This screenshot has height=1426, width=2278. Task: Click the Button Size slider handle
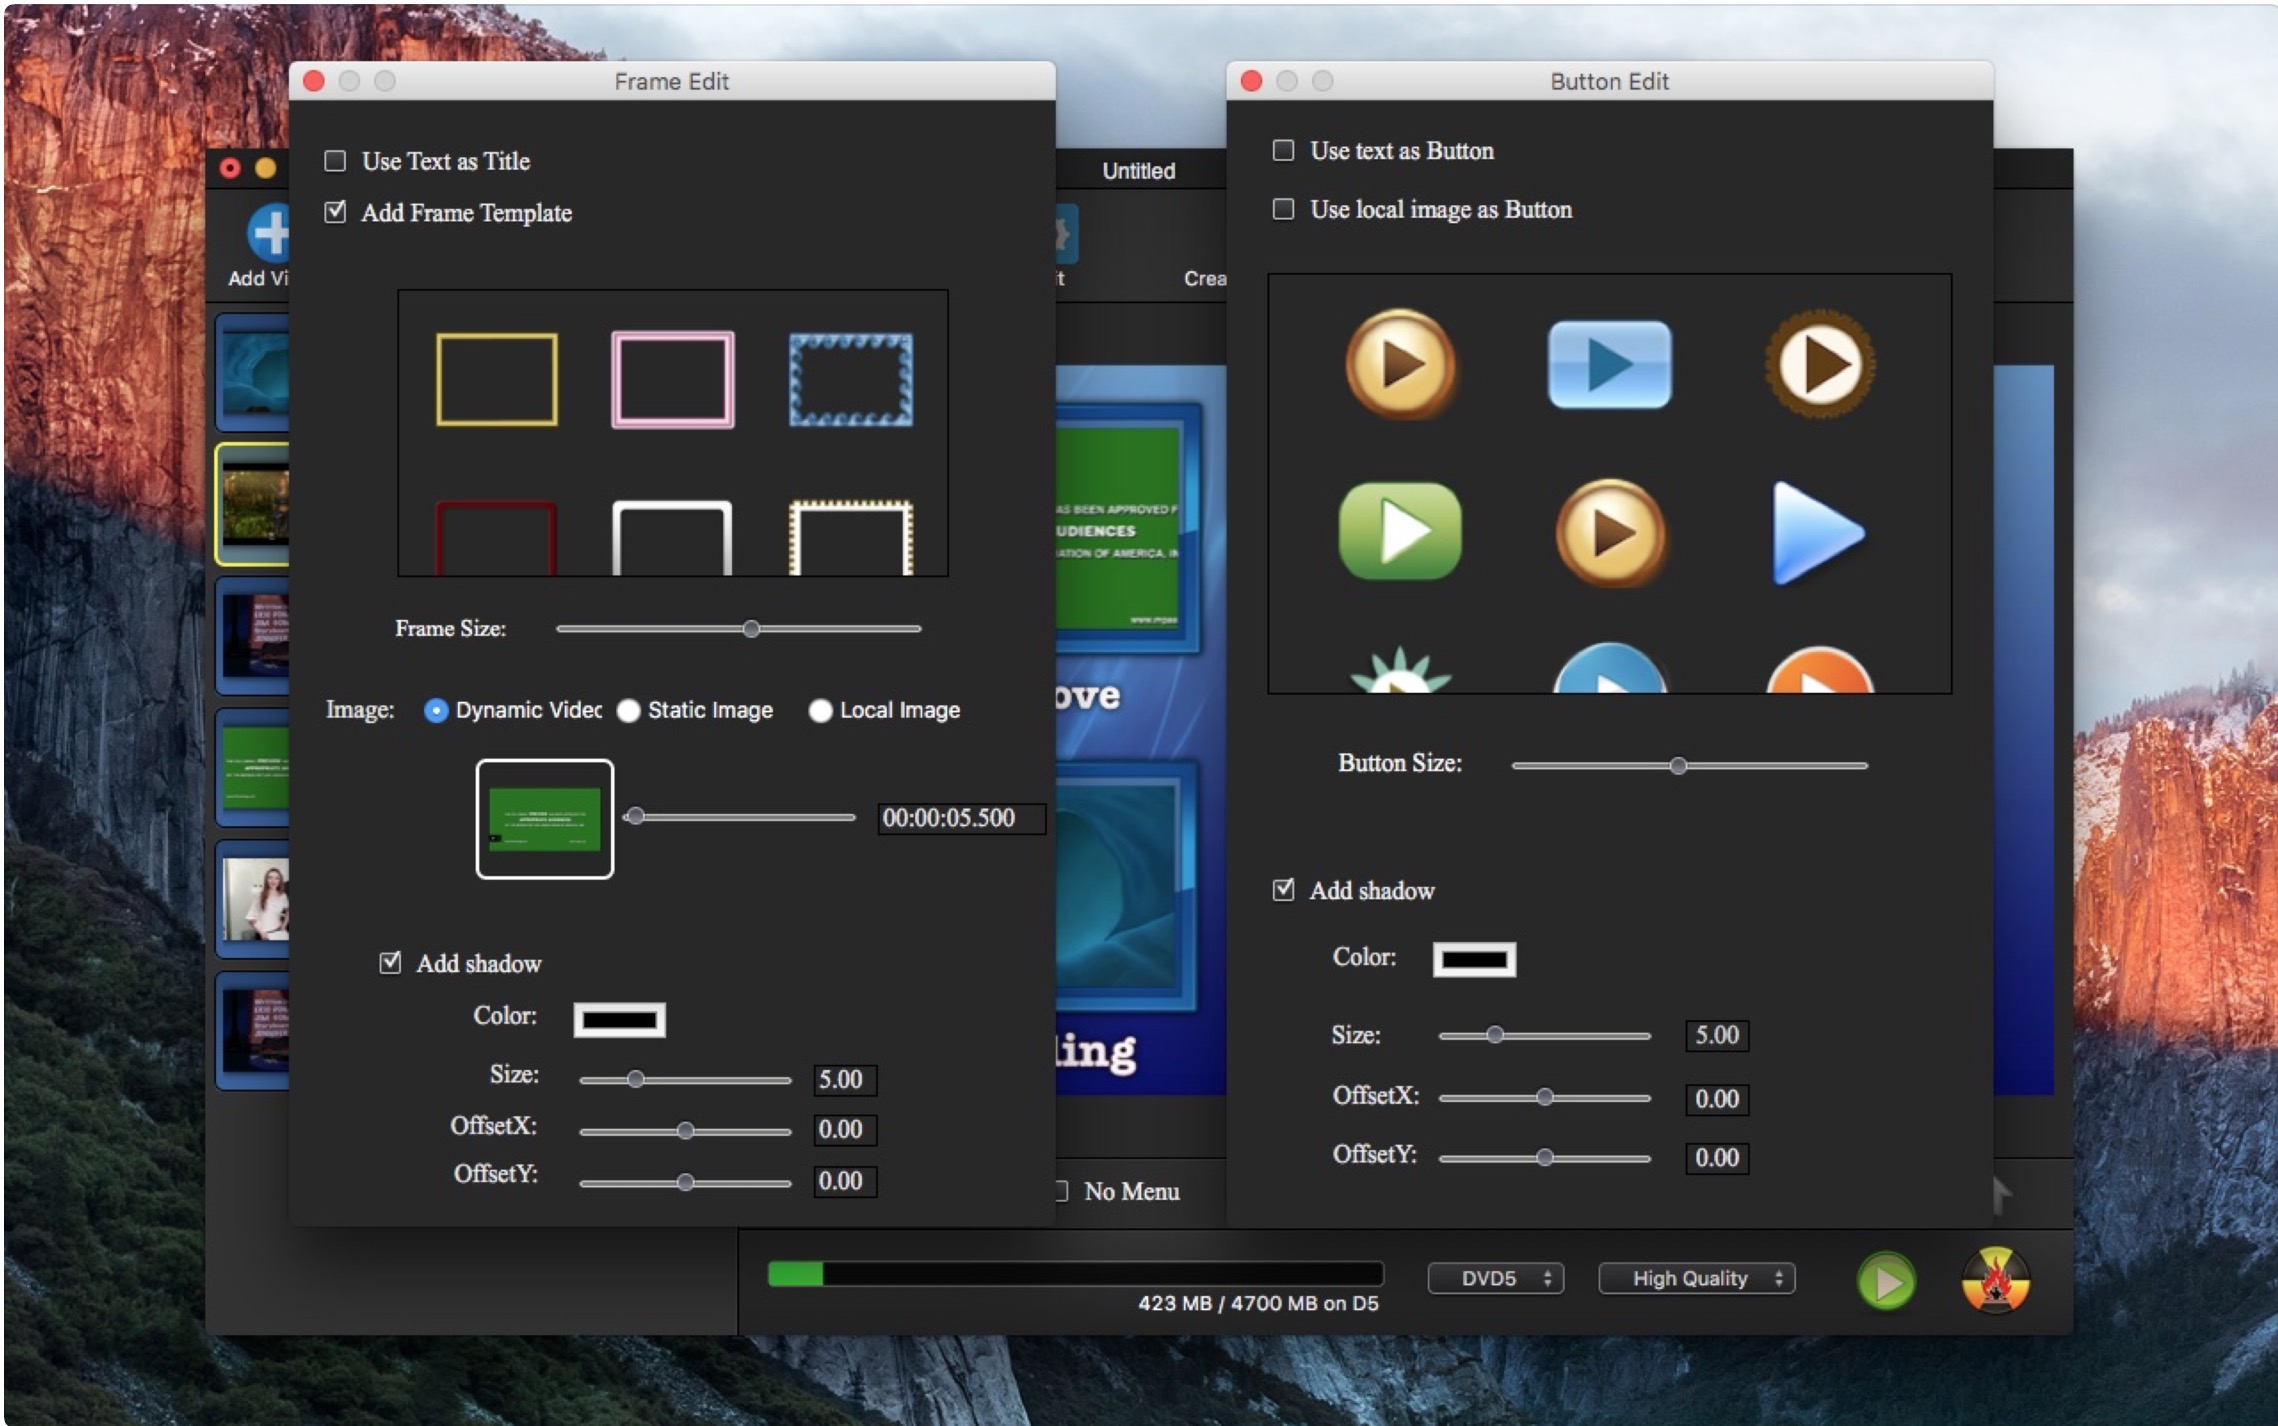tap(1678, 766)
